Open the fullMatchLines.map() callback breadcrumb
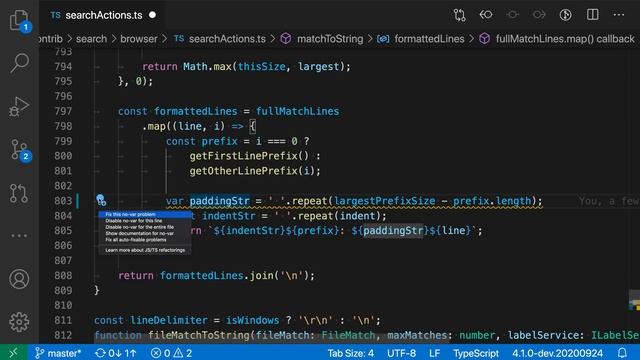 point(557,39)
